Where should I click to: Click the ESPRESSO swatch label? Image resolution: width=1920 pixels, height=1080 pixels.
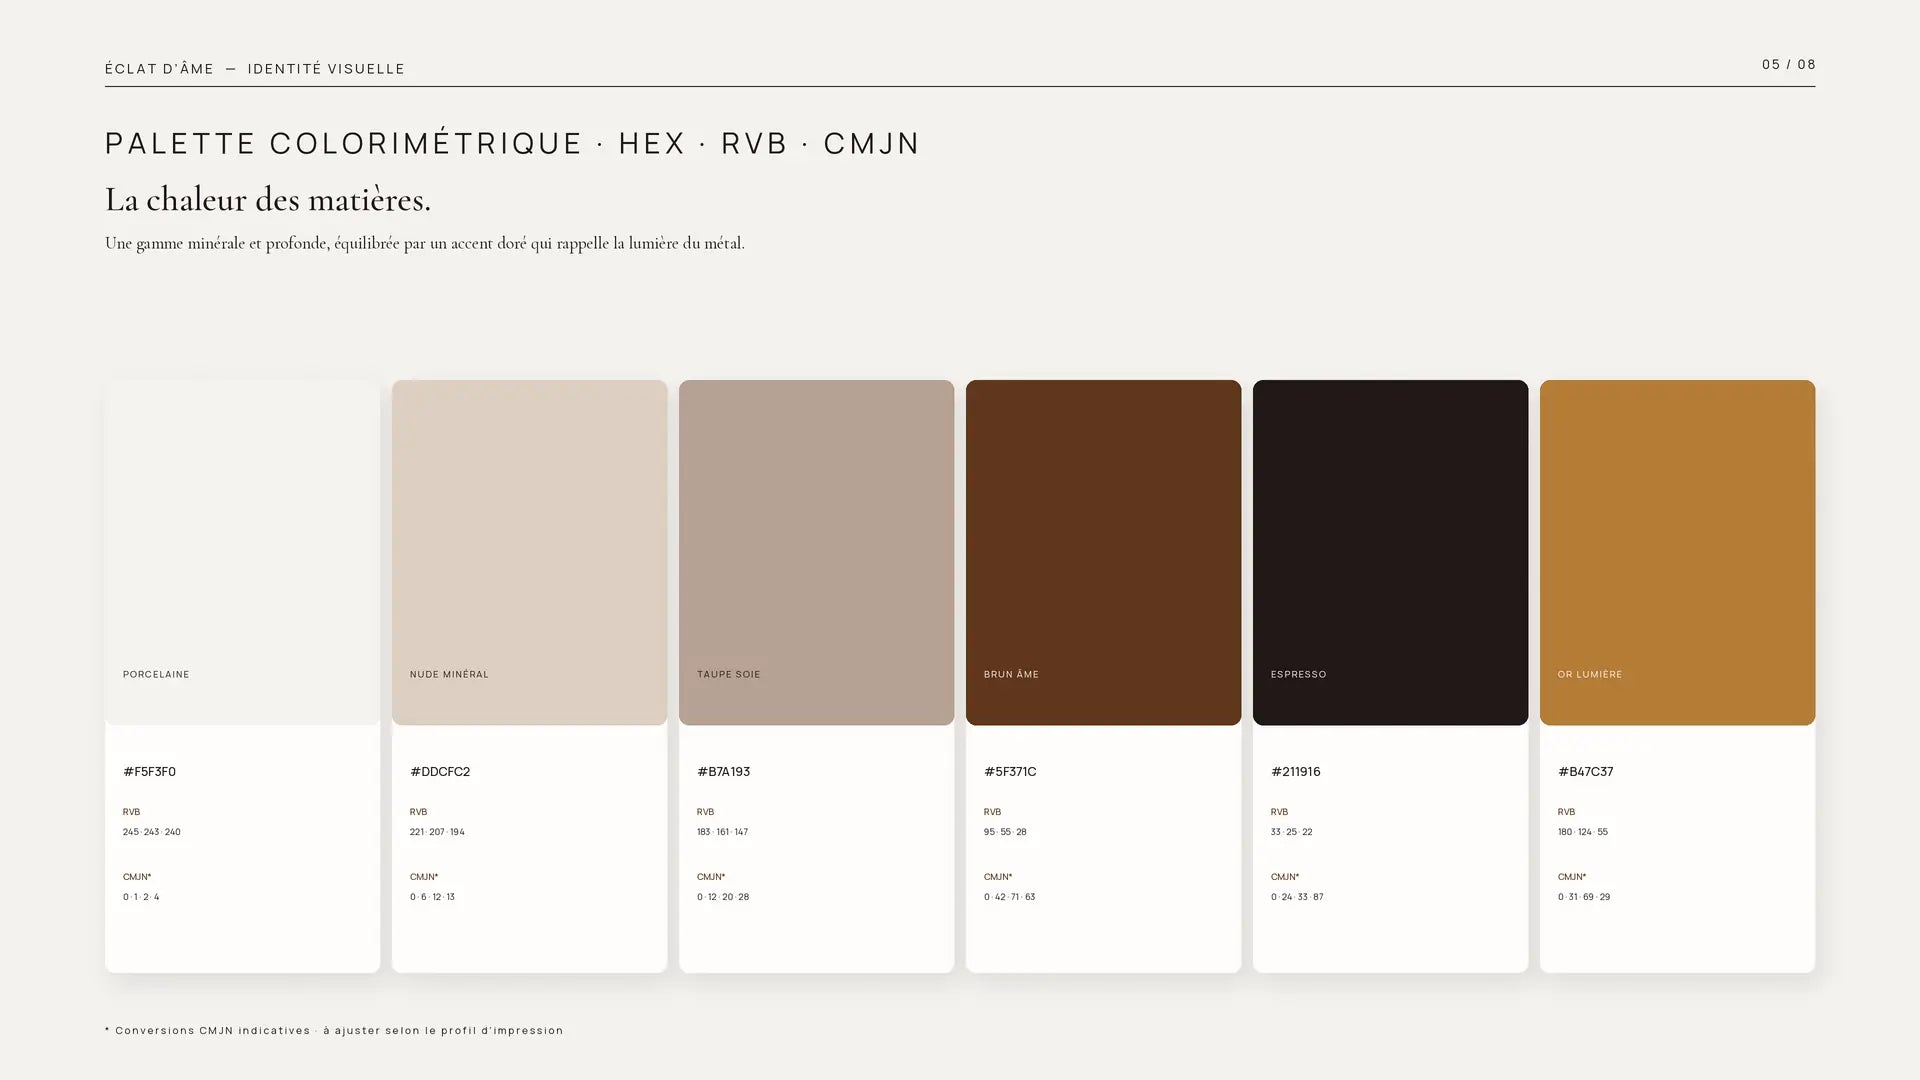pos(1298,675)
